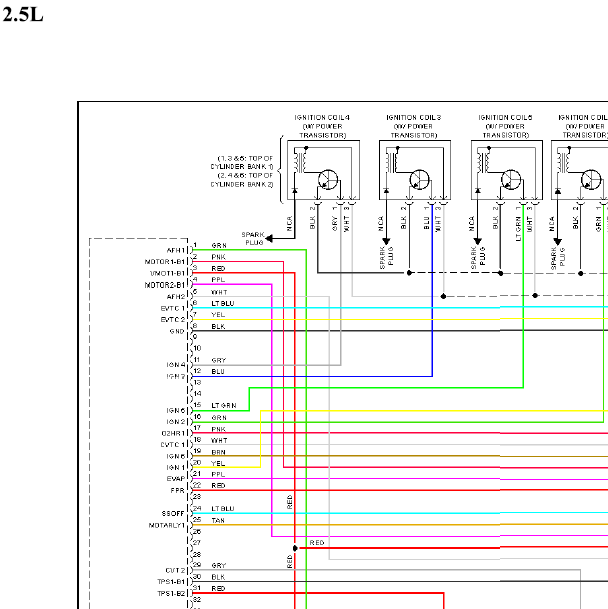
Task: Click the TPS1-B1 pin label
Action: 171,582
